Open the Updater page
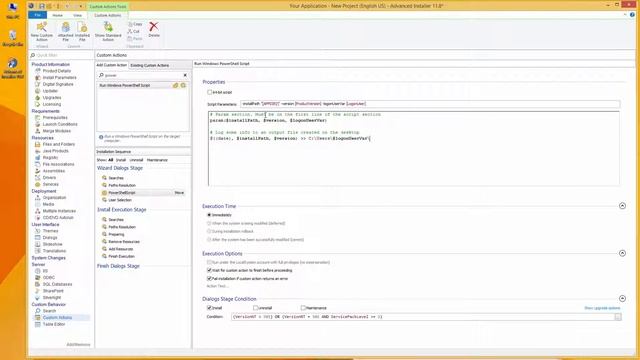This screenshot has height=360, width=640. [x=50, y=91]
